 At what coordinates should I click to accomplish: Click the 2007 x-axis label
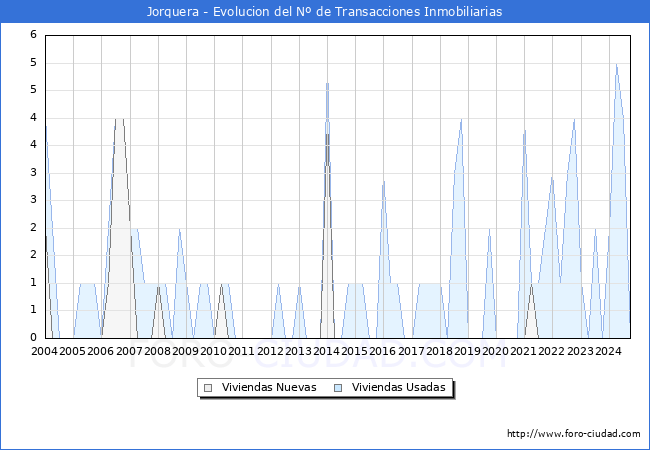129,351
